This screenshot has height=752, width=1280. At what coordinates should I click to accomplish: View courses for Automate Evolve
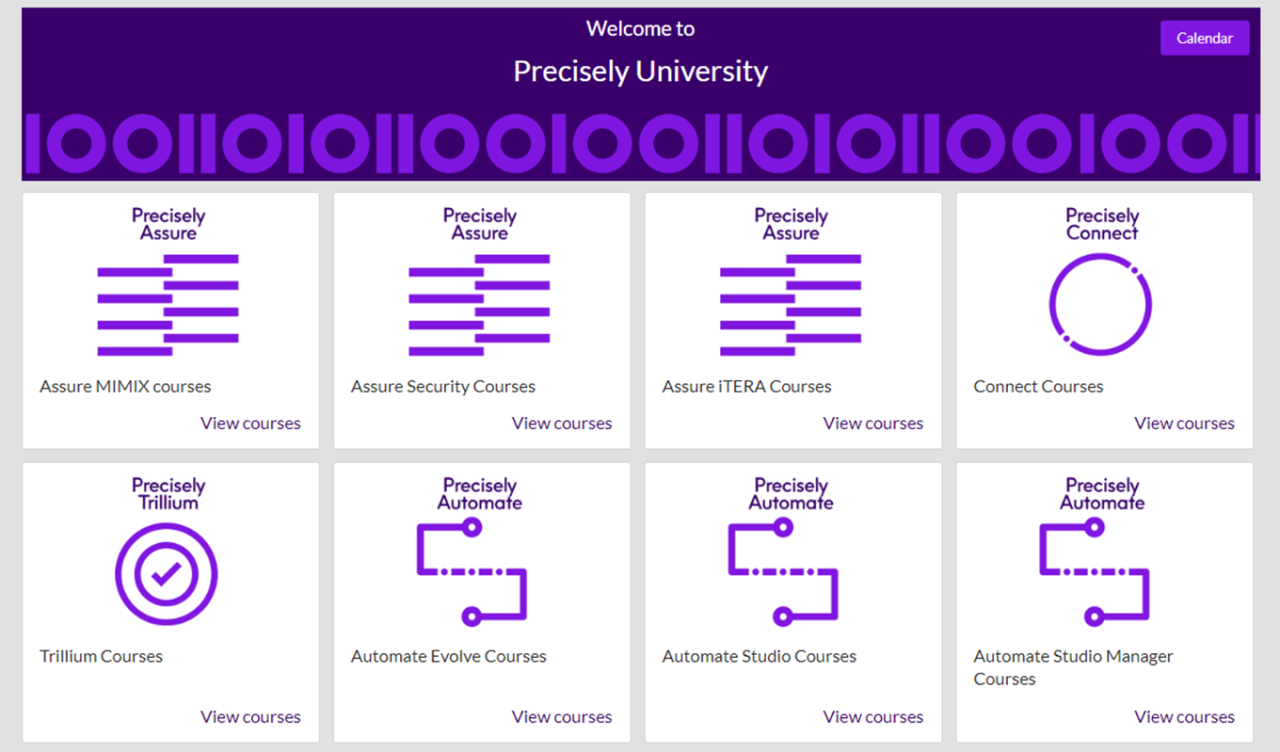[x=561, y=716]
